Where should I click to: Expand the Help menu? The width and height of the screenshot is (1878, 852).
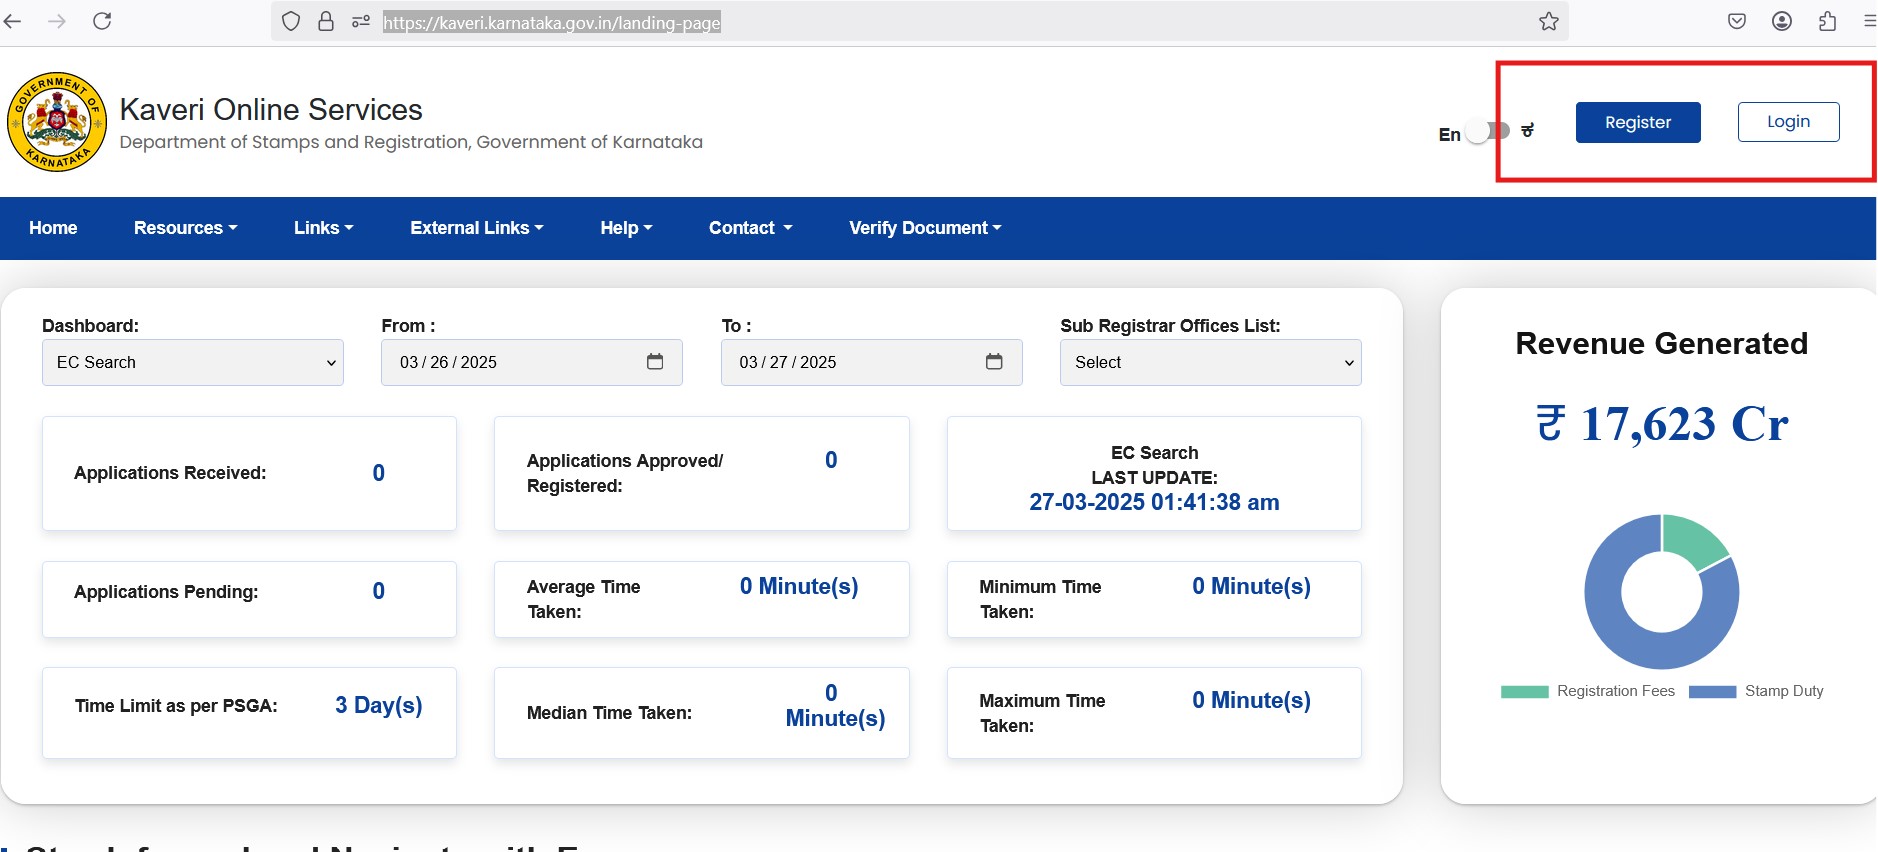click(x=626, y=228)
